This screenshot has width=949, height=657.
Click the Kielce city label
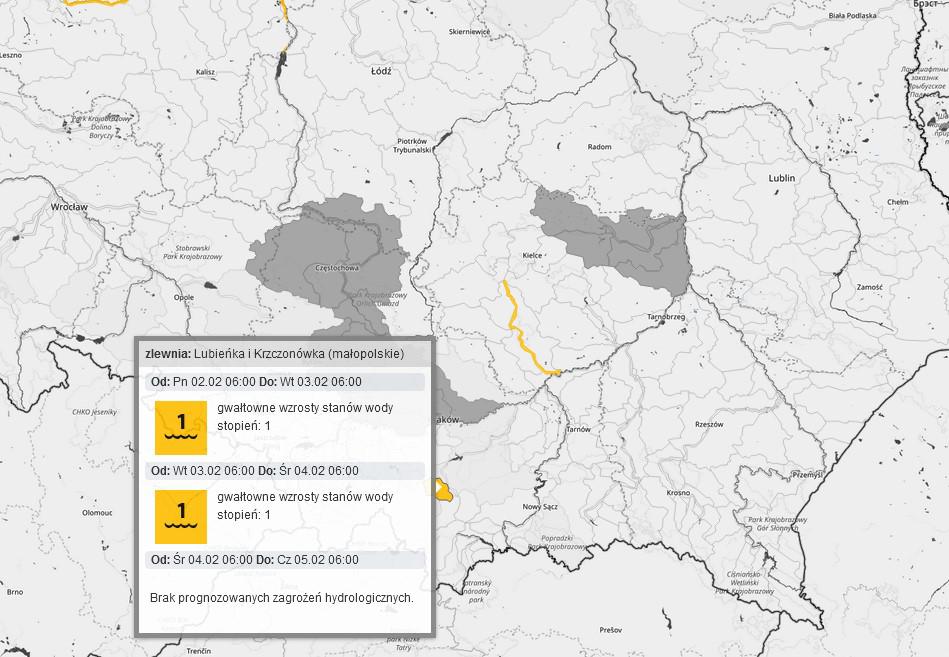point(532,255)
